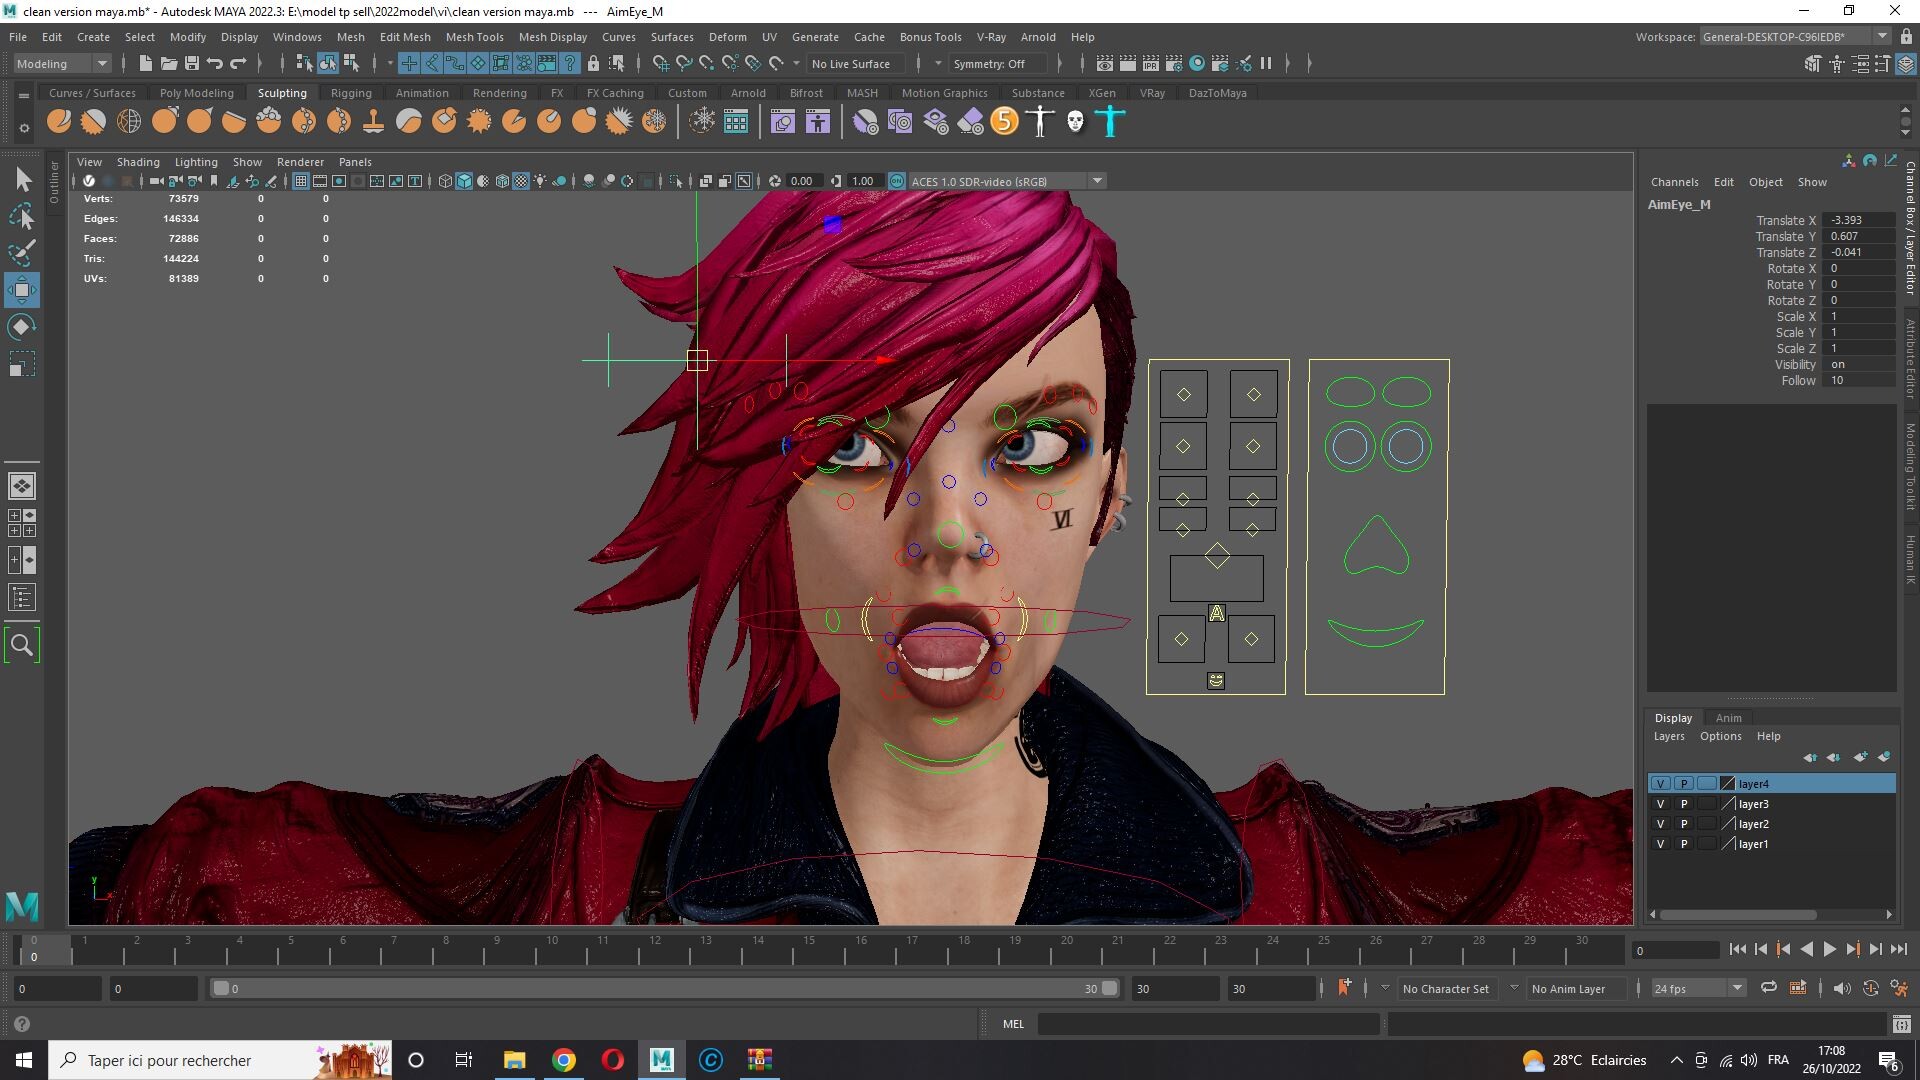Image resolution: width=1920 pixels, height=1080 pixels.
Task: Toggle the P playback flag on layer1
Action: click(x=1684, y=843)
